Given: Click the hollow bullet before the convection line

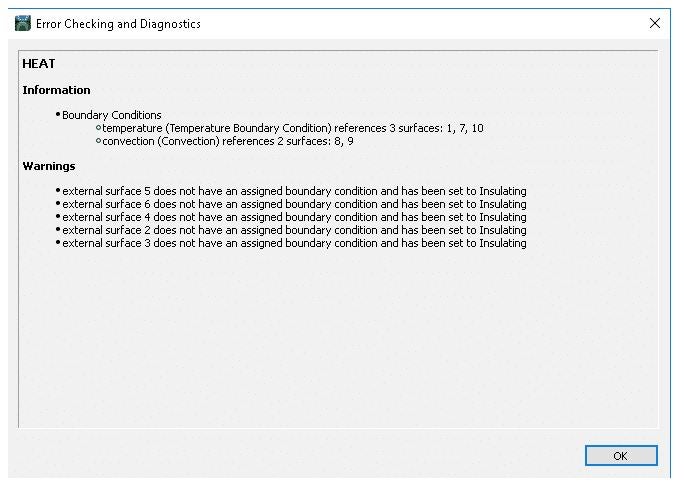Looking at the screenshot, I should [x=98, y=142].
